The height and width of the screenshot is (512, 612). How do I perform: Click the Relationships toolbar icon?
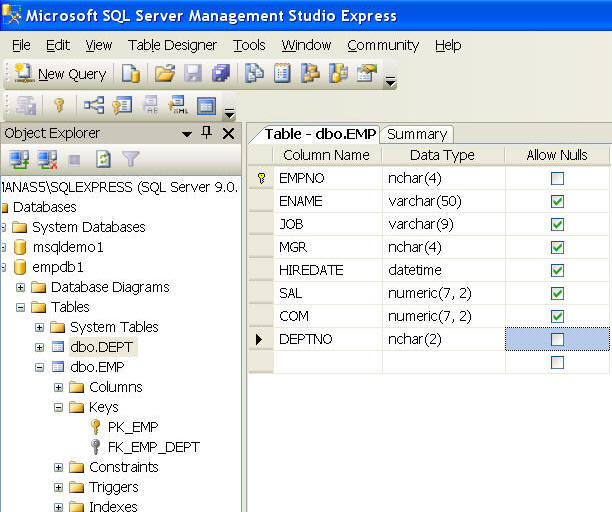(x=94, y=105)
